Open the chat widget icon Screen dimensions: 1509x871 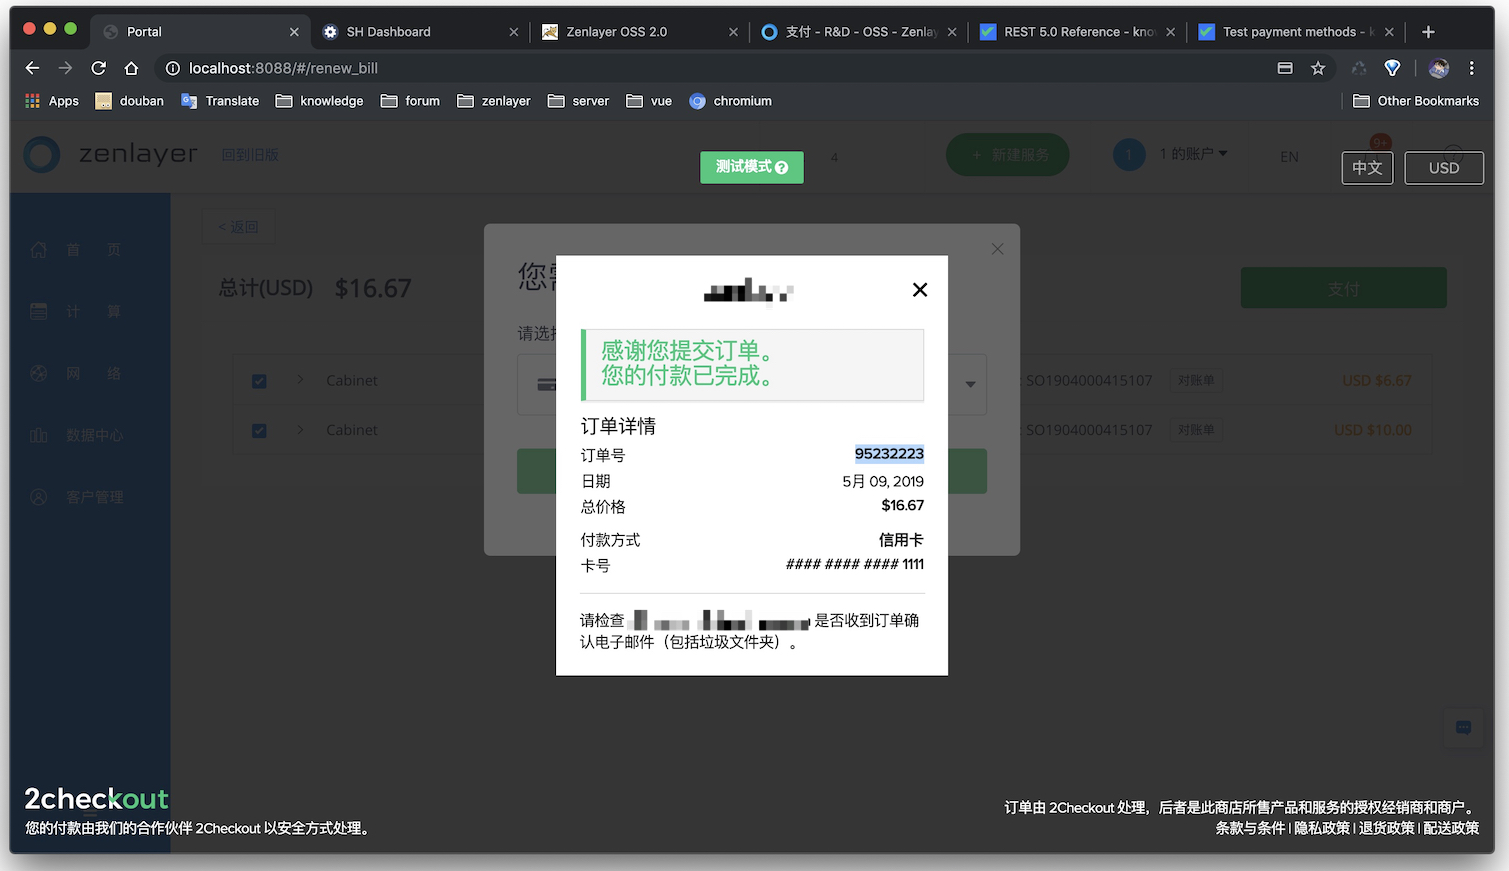(1463, 728)
